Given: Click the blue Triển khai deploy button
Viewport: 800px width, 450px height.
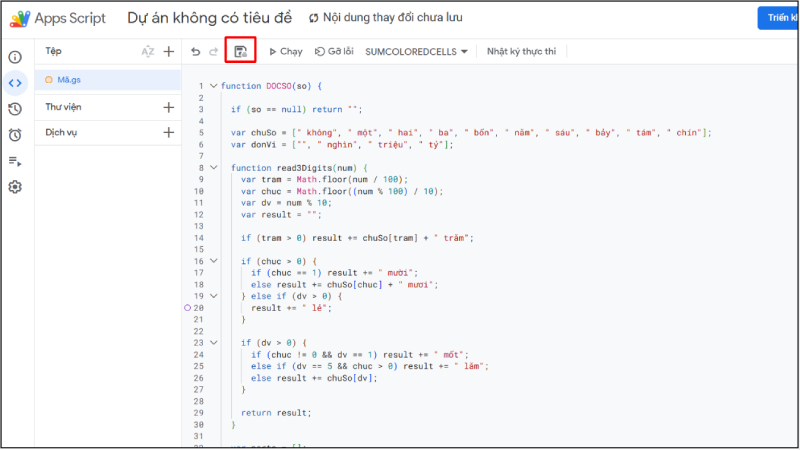Looking at the screenshot, I should click(779, 18).
